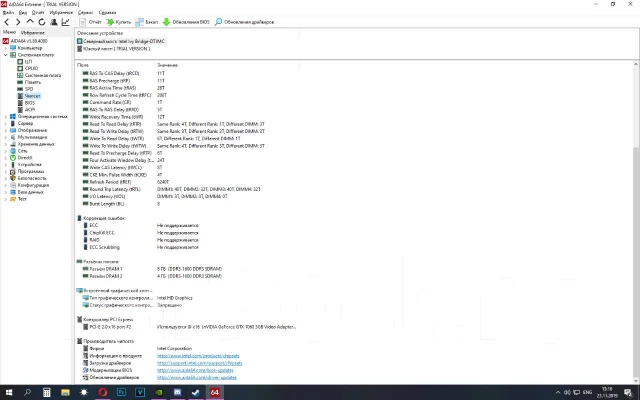Open the Opera browser from the taskbar
640x400 pixels.
coord(102,392)
